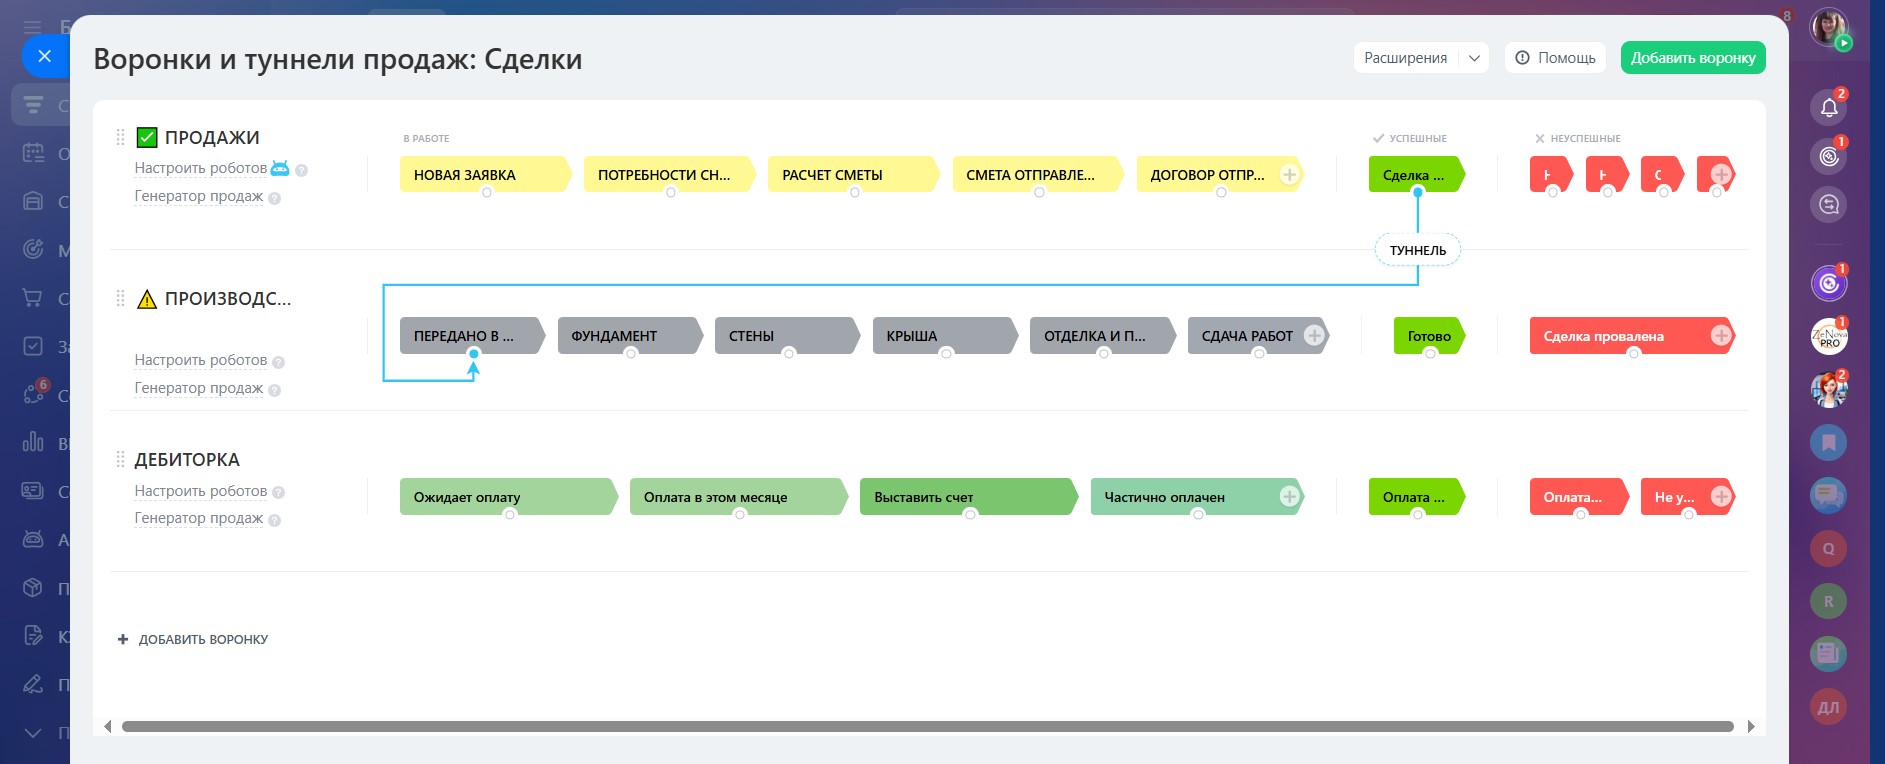Select the НОВАЯ ЗАЯВКА stage
This screenshot has height=764, width=1885.
click(485, 174)
